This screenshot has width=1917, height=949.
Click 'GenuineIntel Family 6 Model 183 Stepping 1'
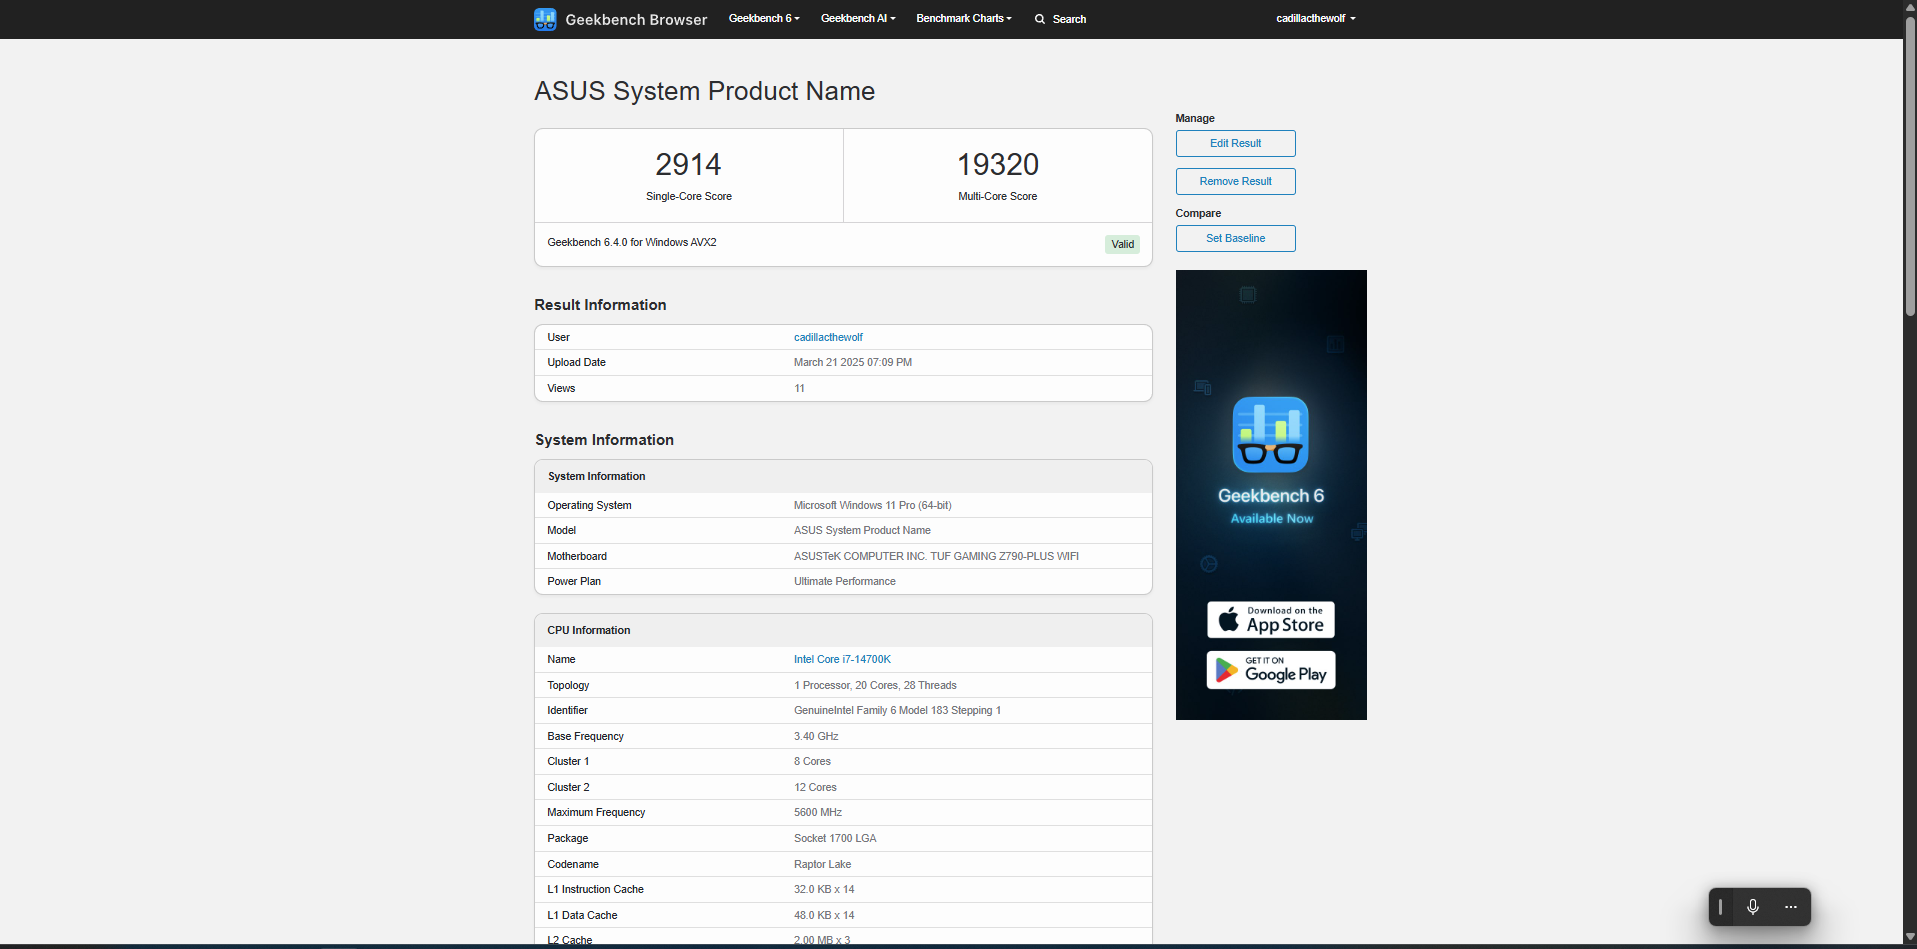tap(897, 710)
